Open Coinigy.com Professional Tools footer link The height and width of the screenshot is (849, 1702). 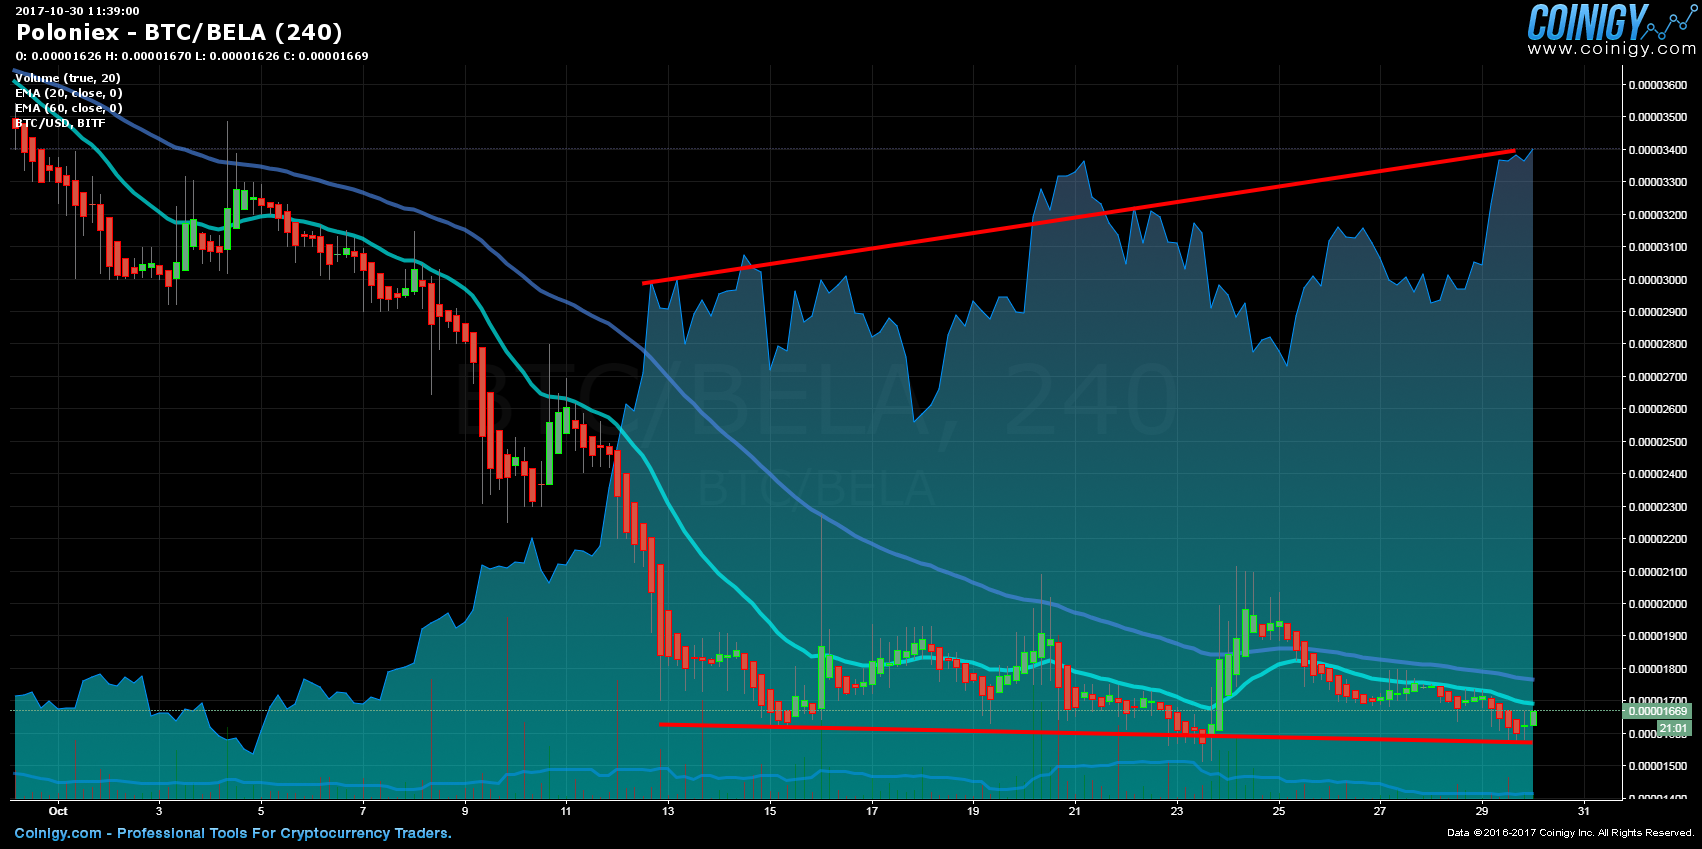tap(233, 833)
